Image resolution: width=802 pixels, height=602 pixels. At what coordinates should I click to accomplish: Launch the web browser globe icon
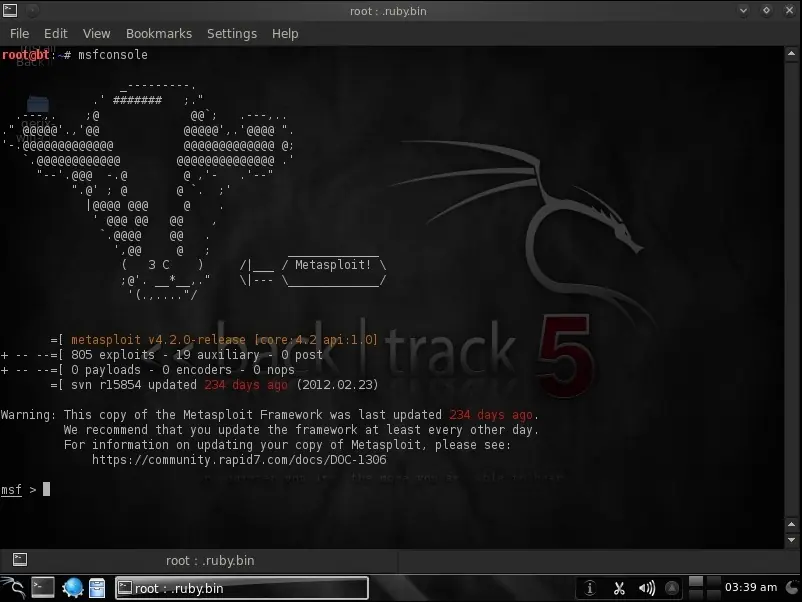(73, 588)
